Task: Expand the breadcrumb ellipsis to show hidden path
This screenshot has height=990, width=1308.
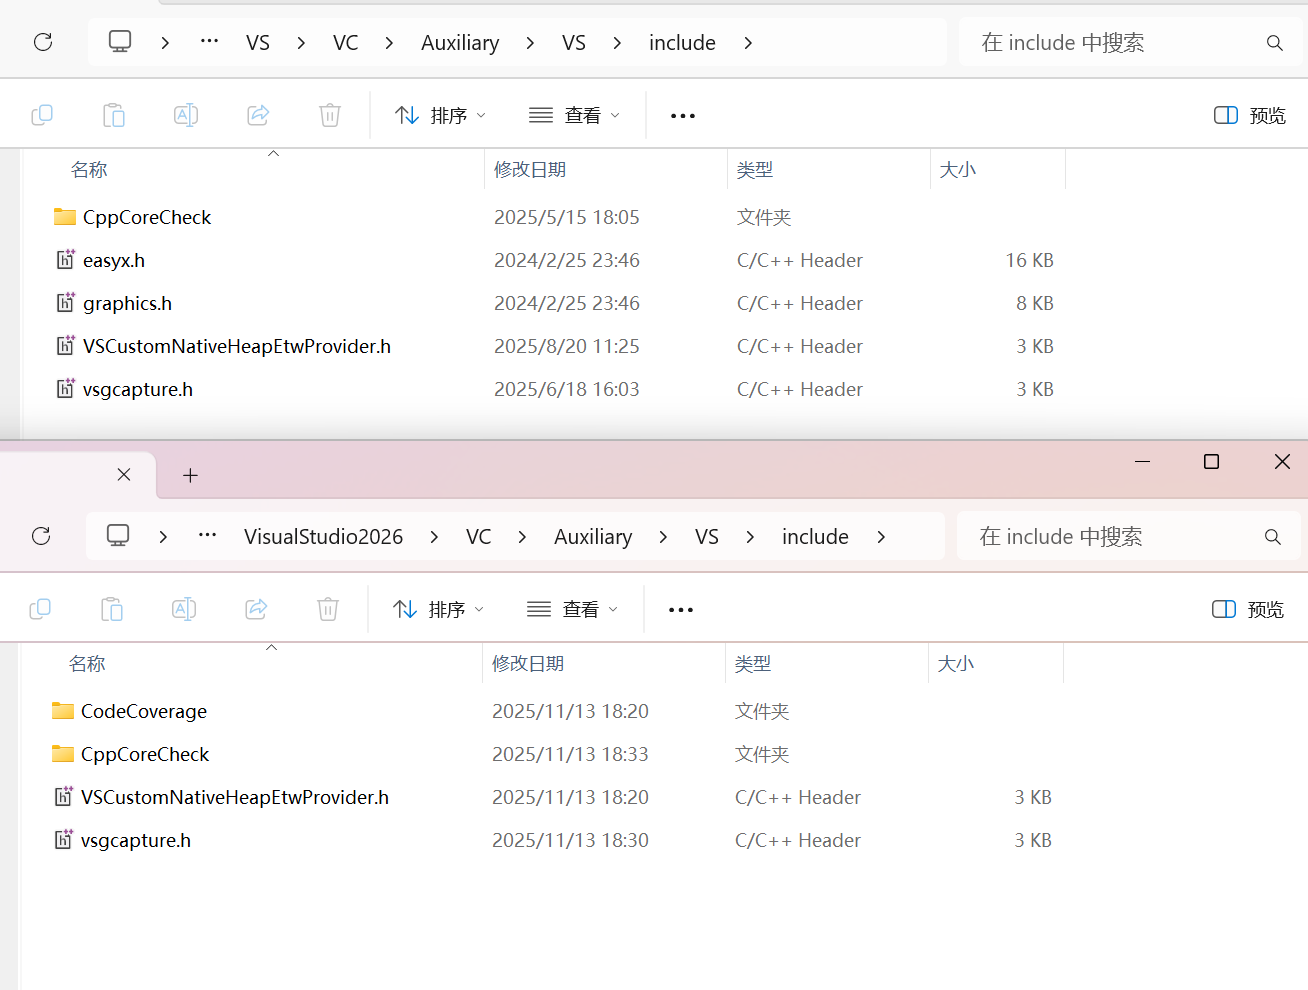Action: click(208, 42)
